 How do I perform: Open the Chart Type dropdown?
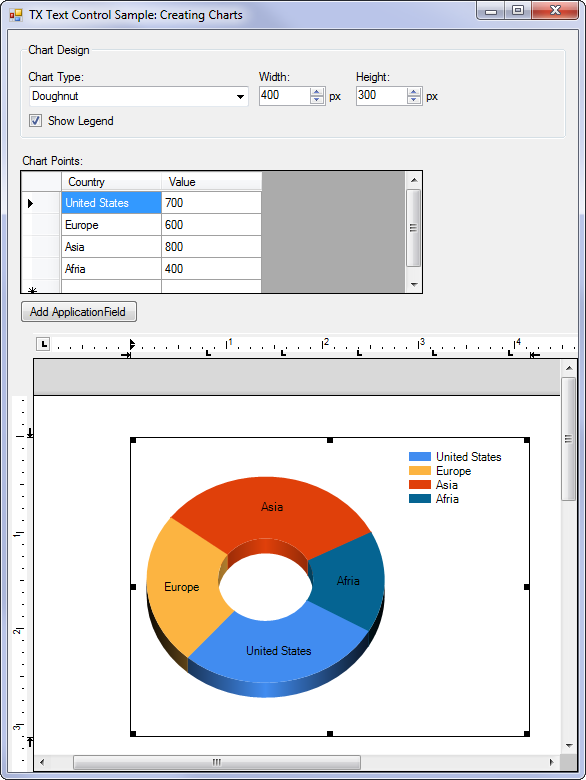tap(139, 96)
